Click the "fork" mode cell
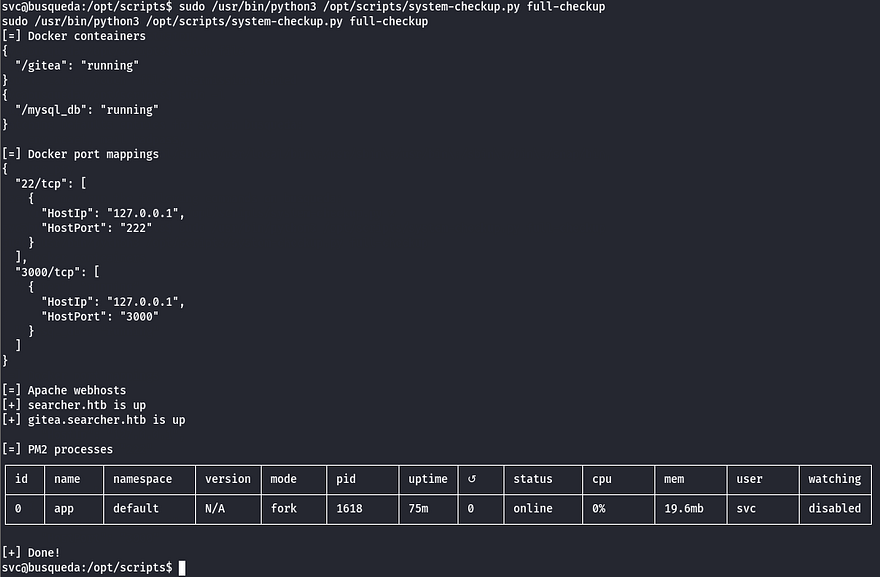 [x=284, y=508]
